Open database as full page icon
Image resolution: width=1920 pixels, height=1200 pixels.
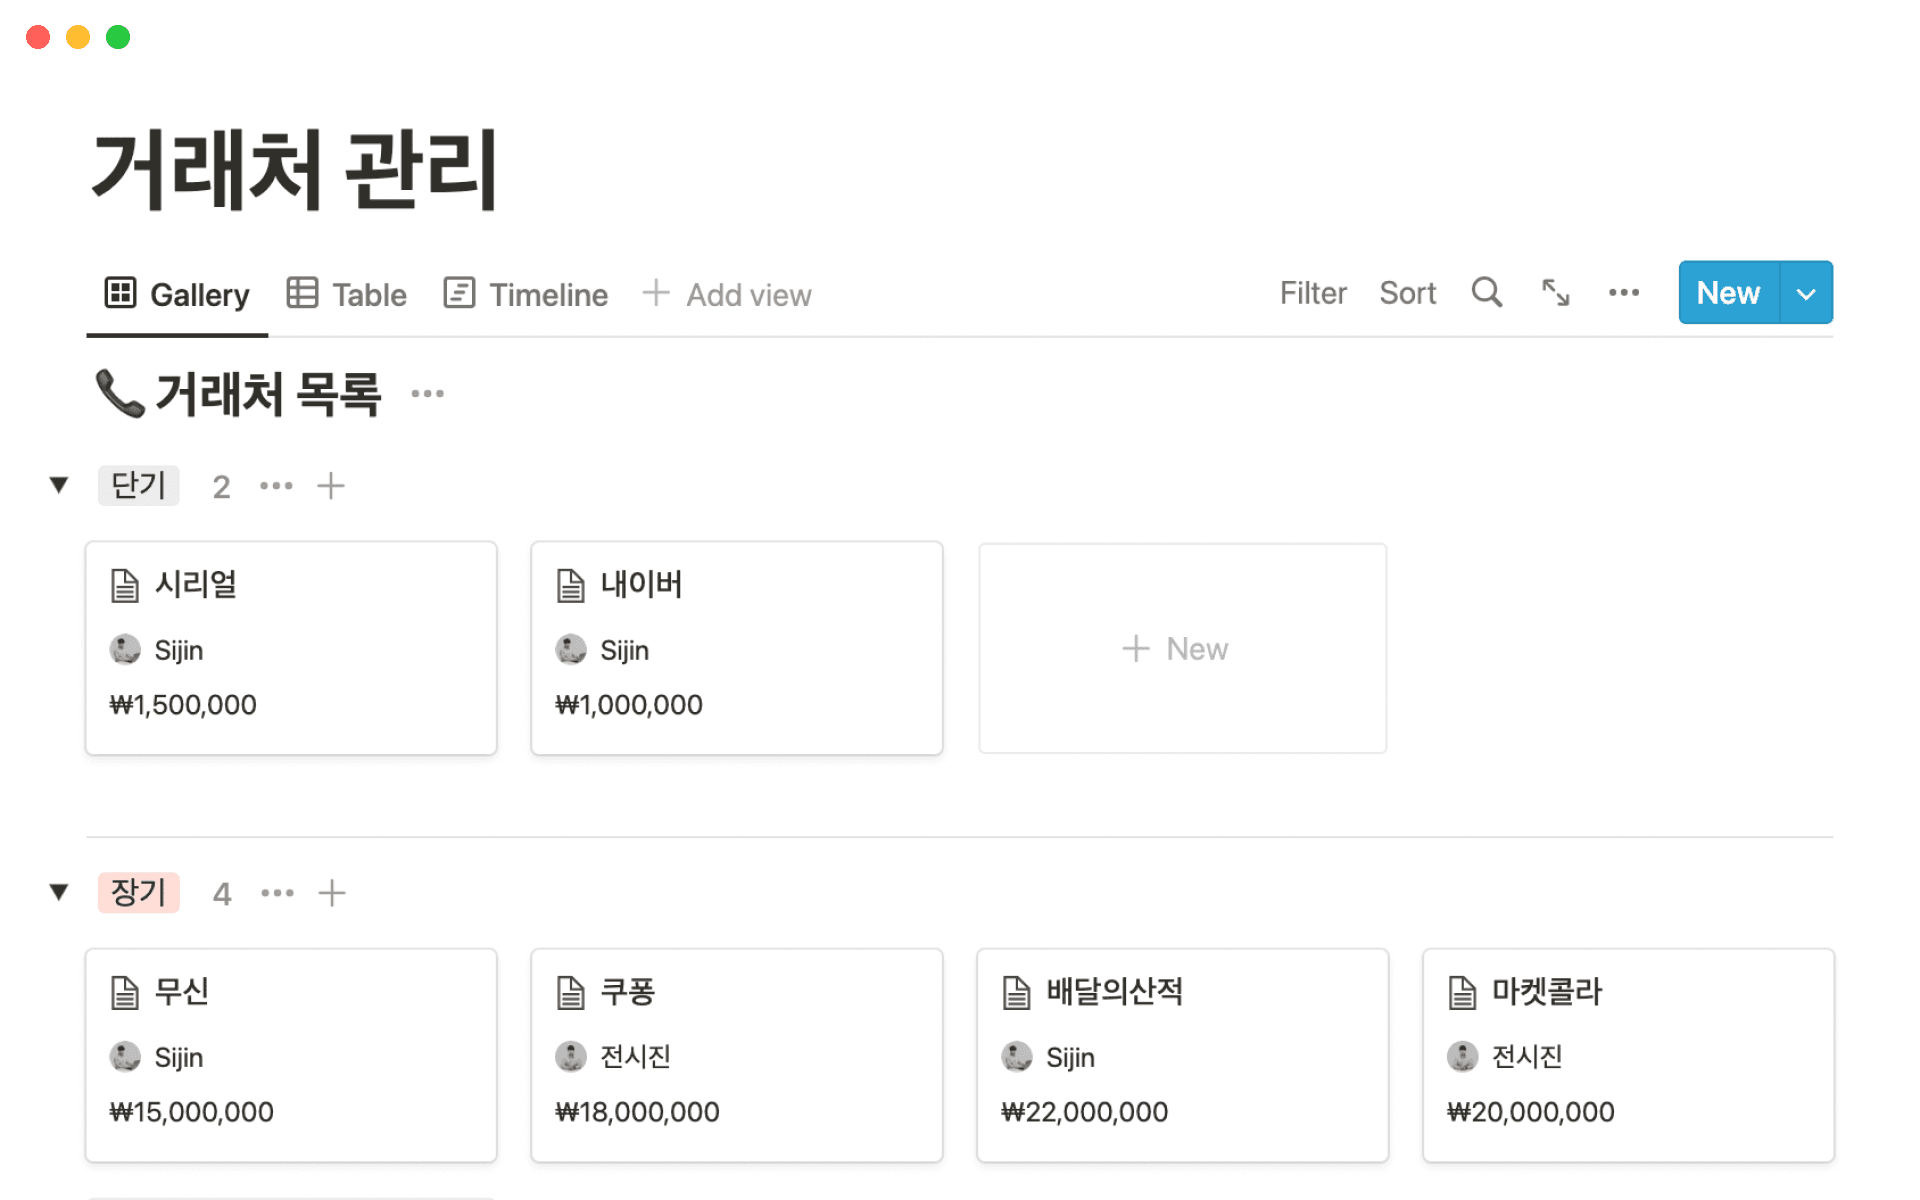point(1555,292)
